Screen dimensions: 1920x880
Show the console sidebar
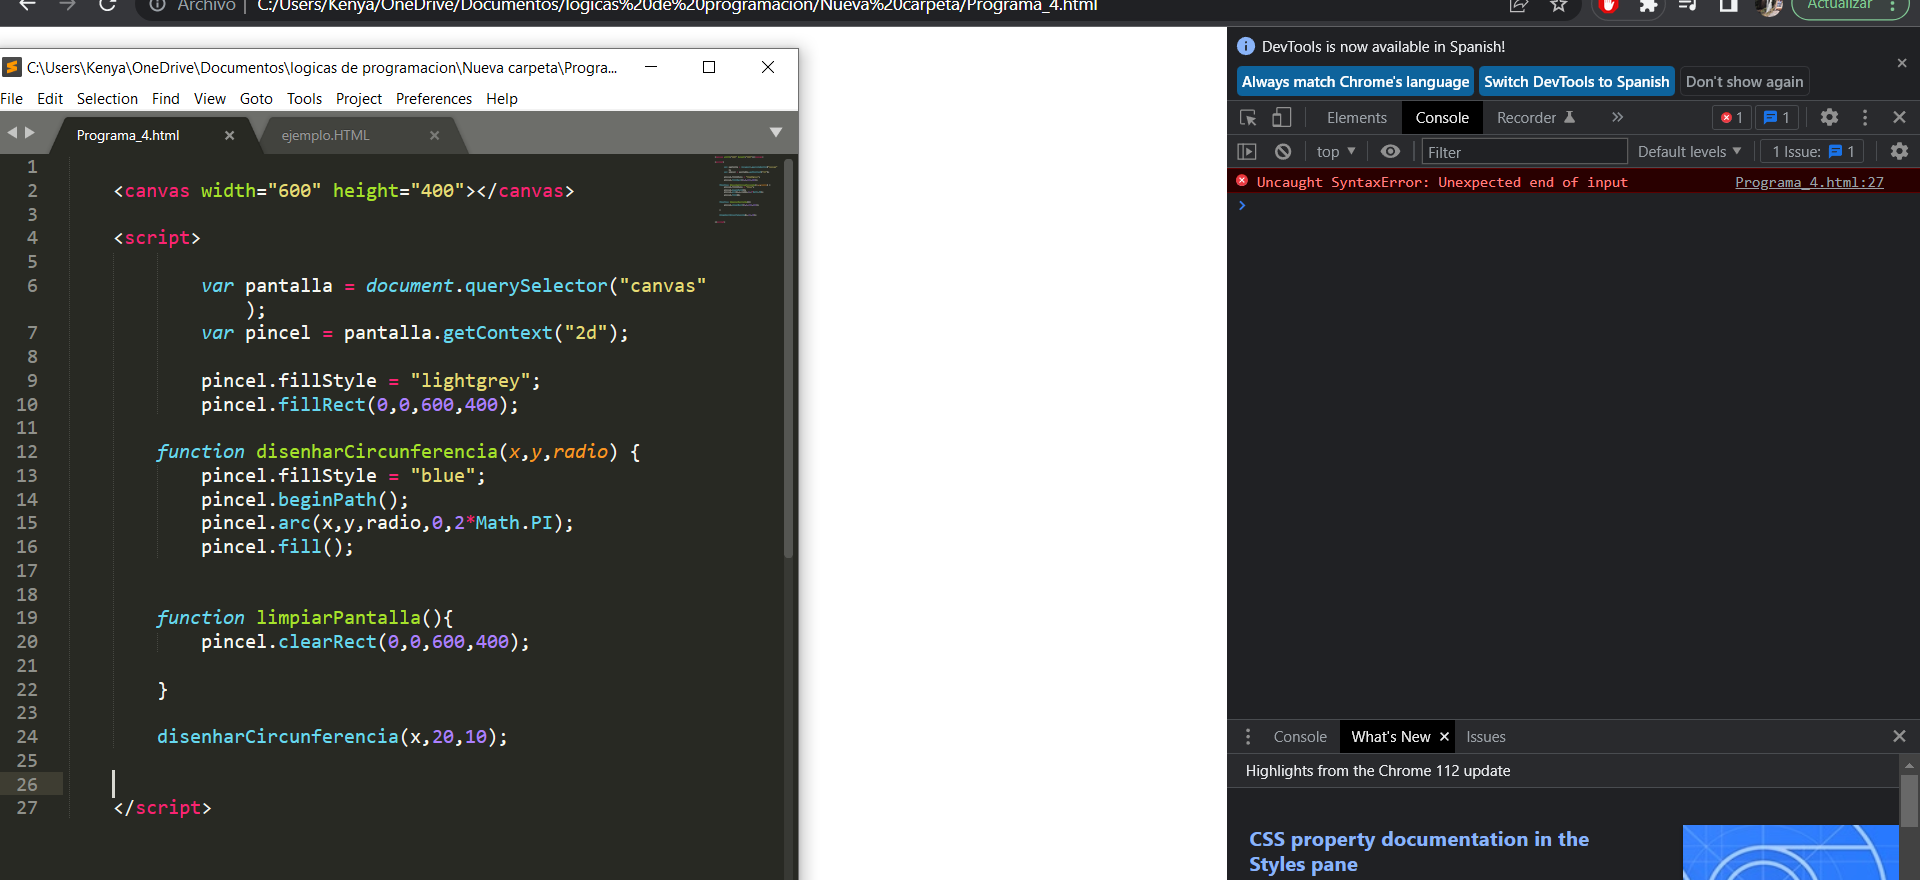(1247, 151)
